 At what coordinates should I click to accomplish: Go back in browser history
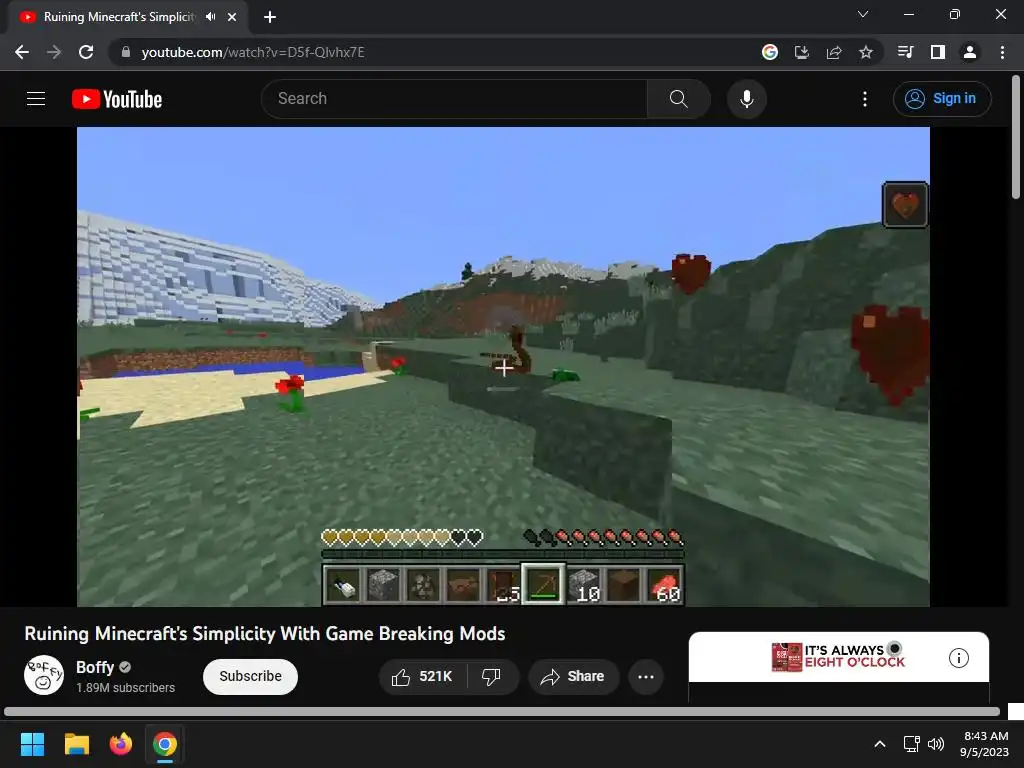pos(22,52)
